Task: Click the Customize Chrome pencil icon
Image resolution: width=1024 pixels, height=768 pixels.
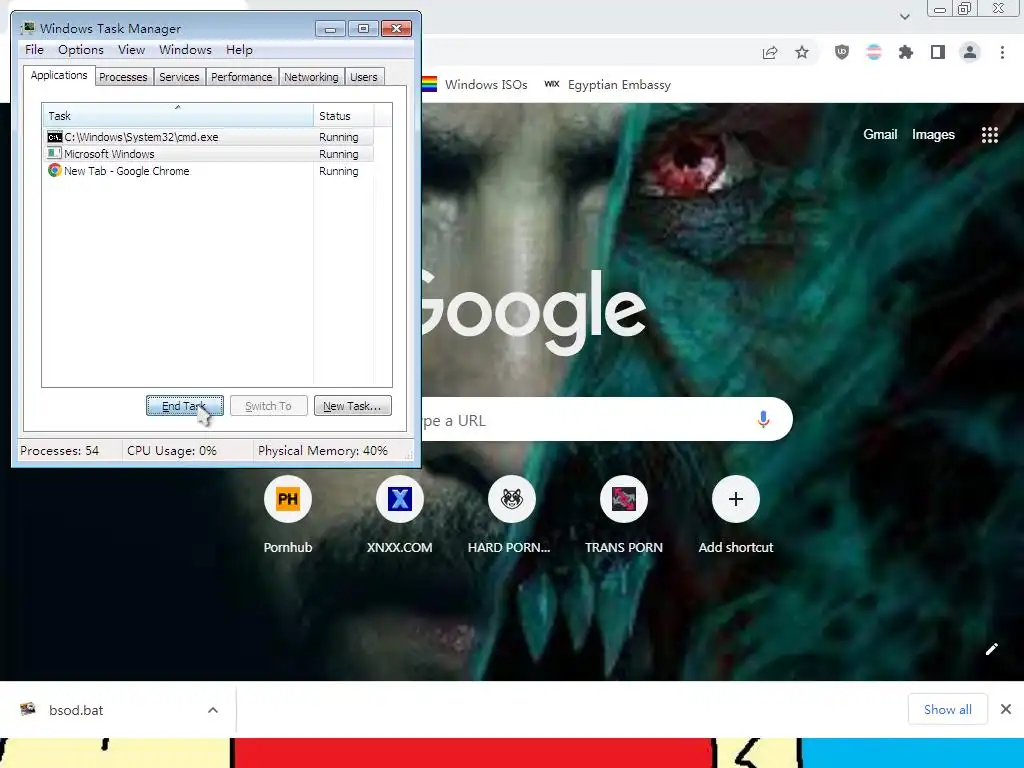Action: tap(991, 648)
